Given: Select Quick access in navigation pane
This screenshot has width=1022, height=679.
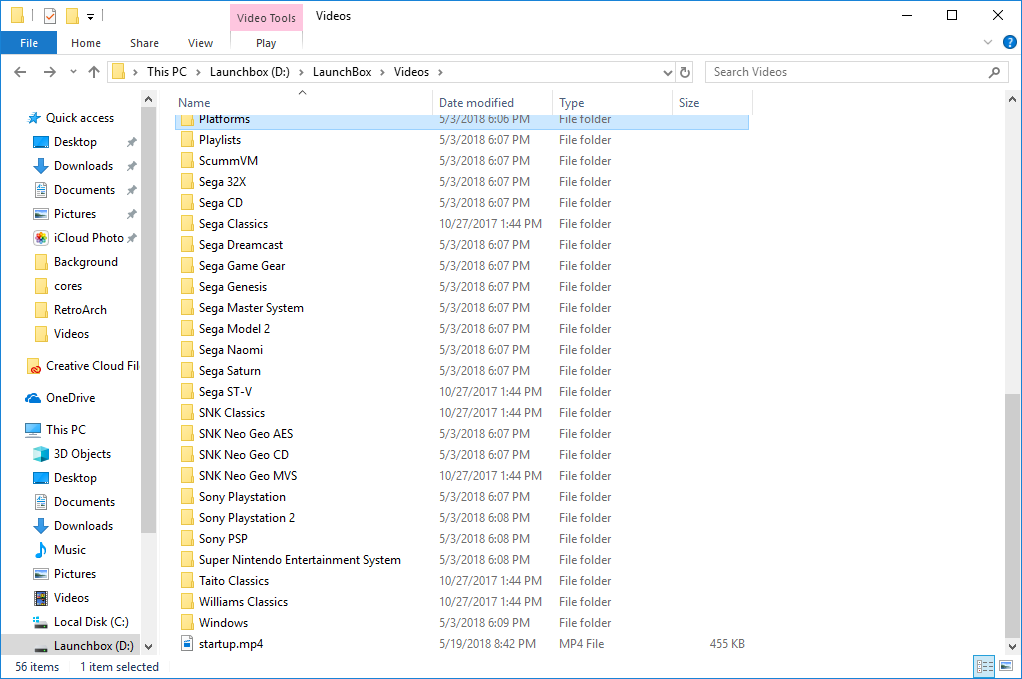Looking at the screenshot, I should click(x=80, y=118).
